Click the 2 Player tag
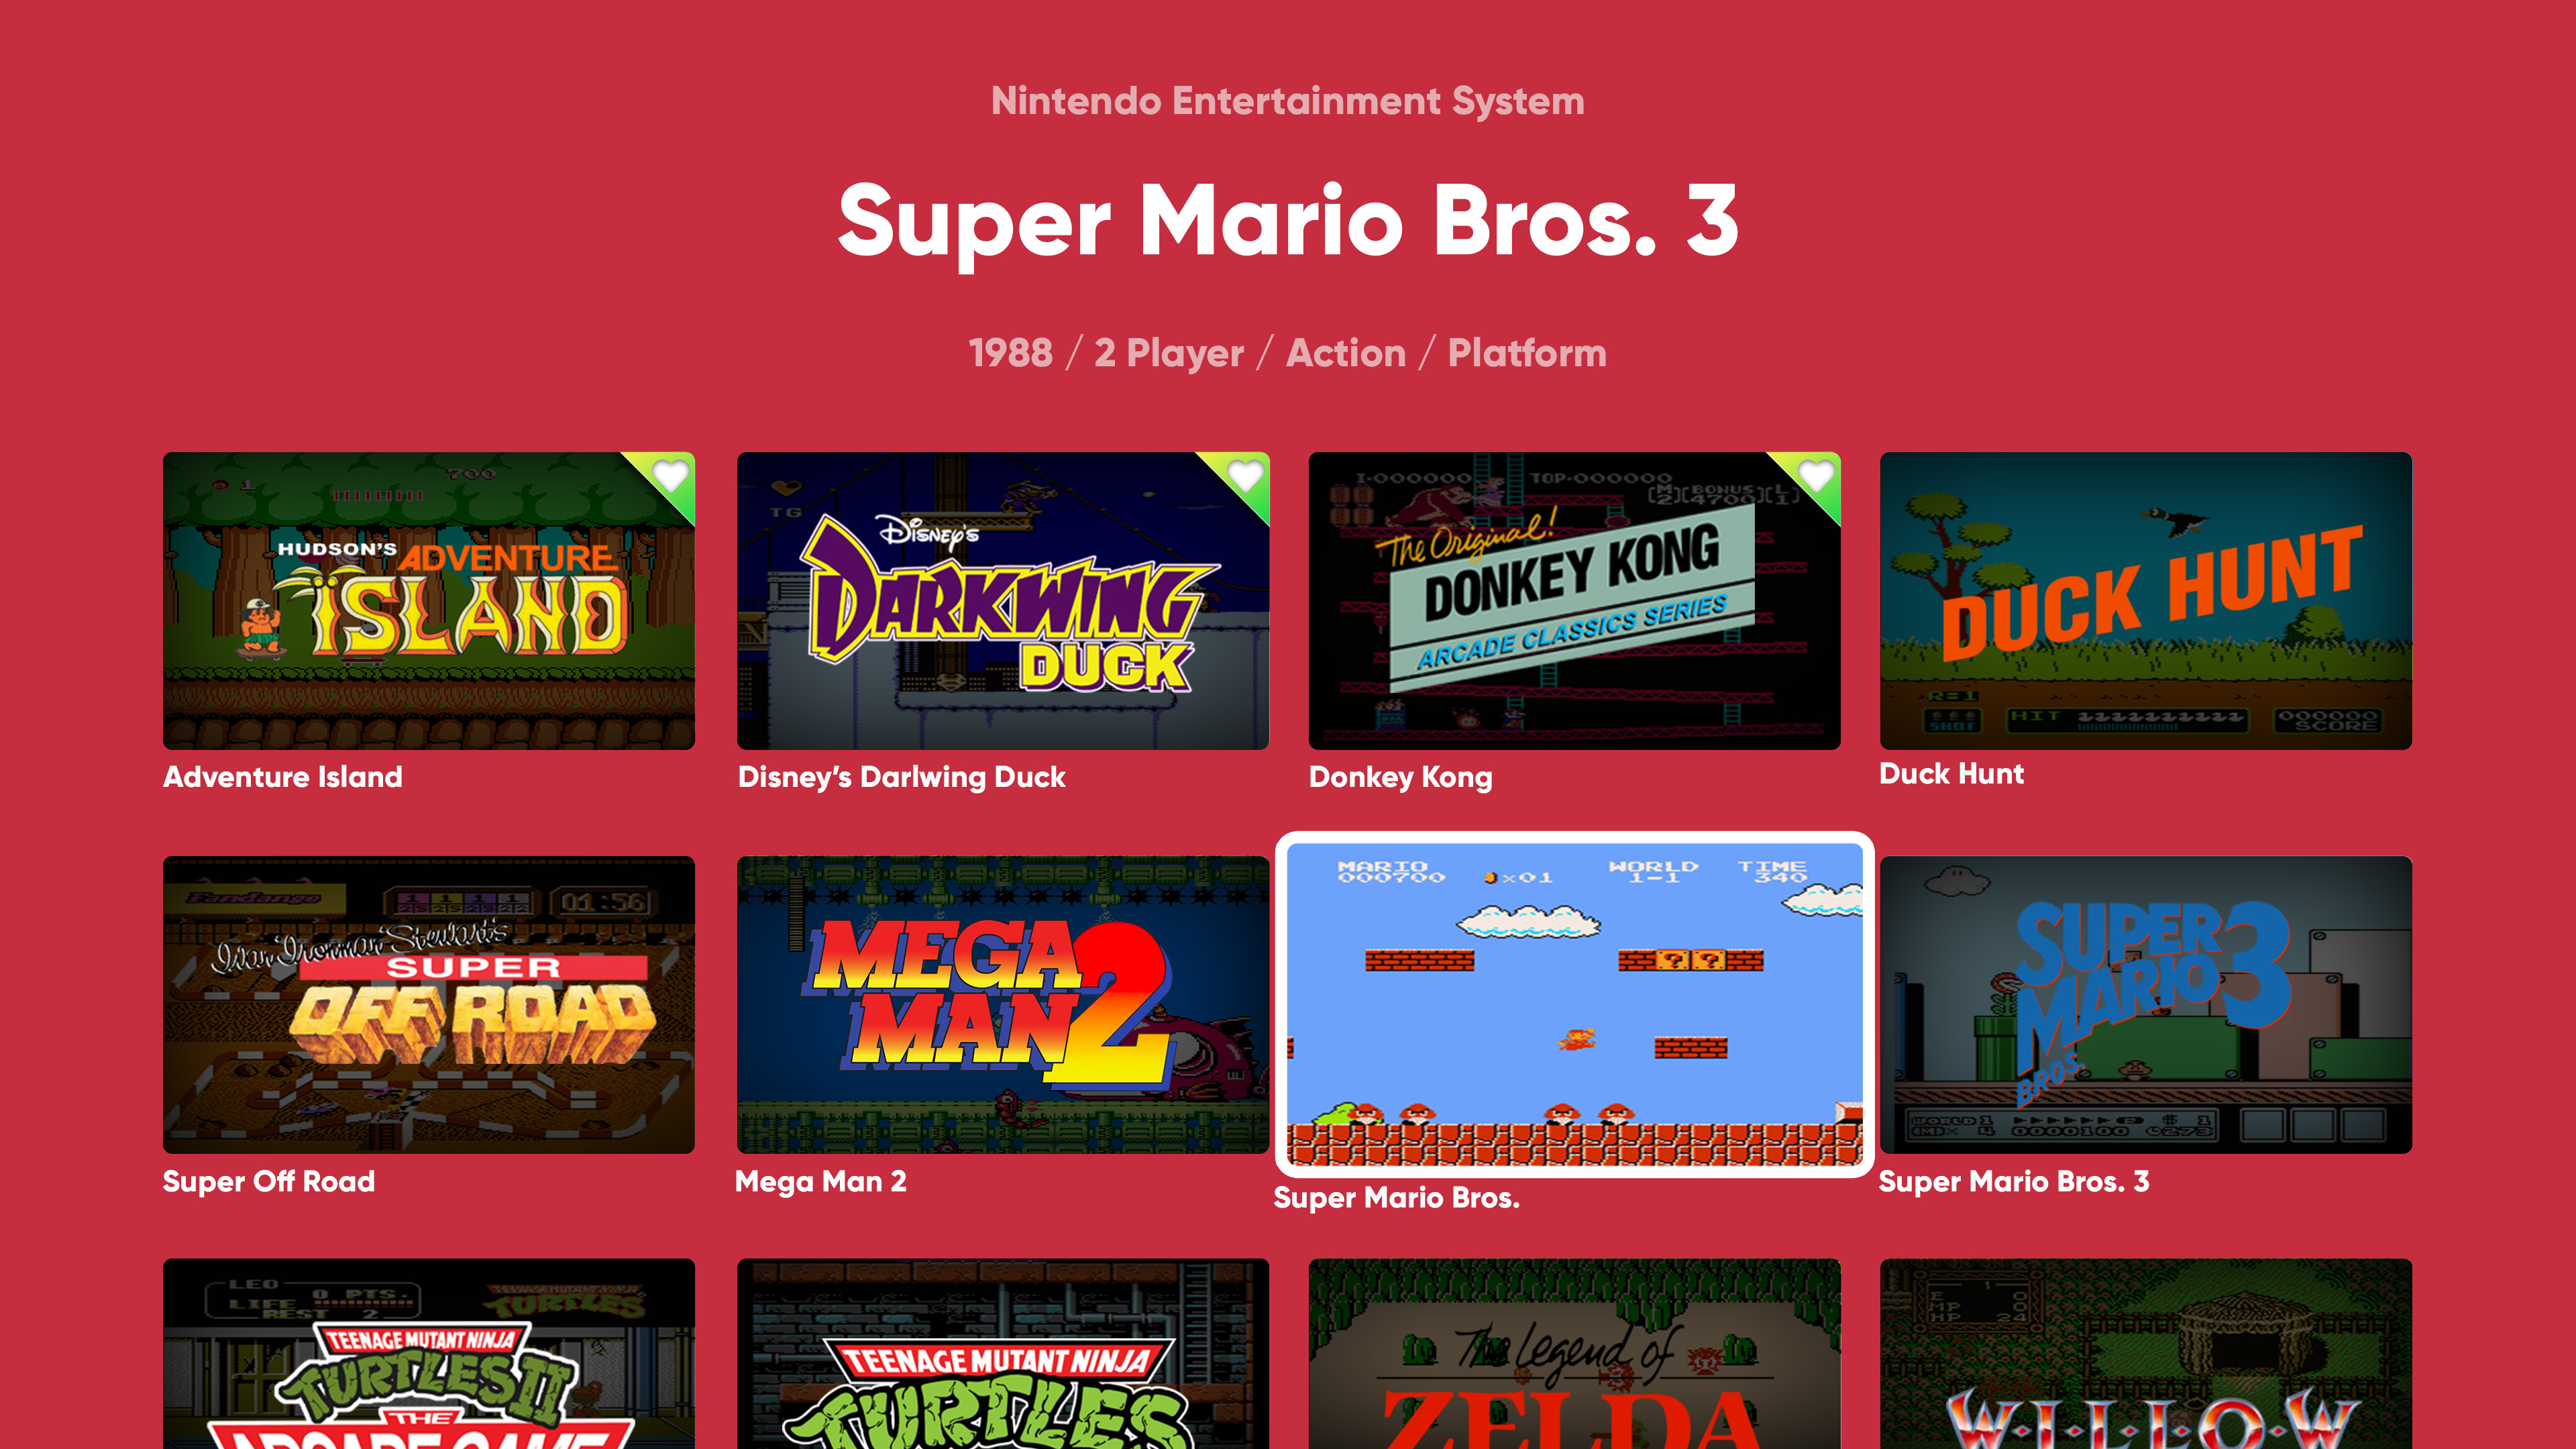Image resolution: width=2576 pixels, height=1449 pixels. 1169,354
